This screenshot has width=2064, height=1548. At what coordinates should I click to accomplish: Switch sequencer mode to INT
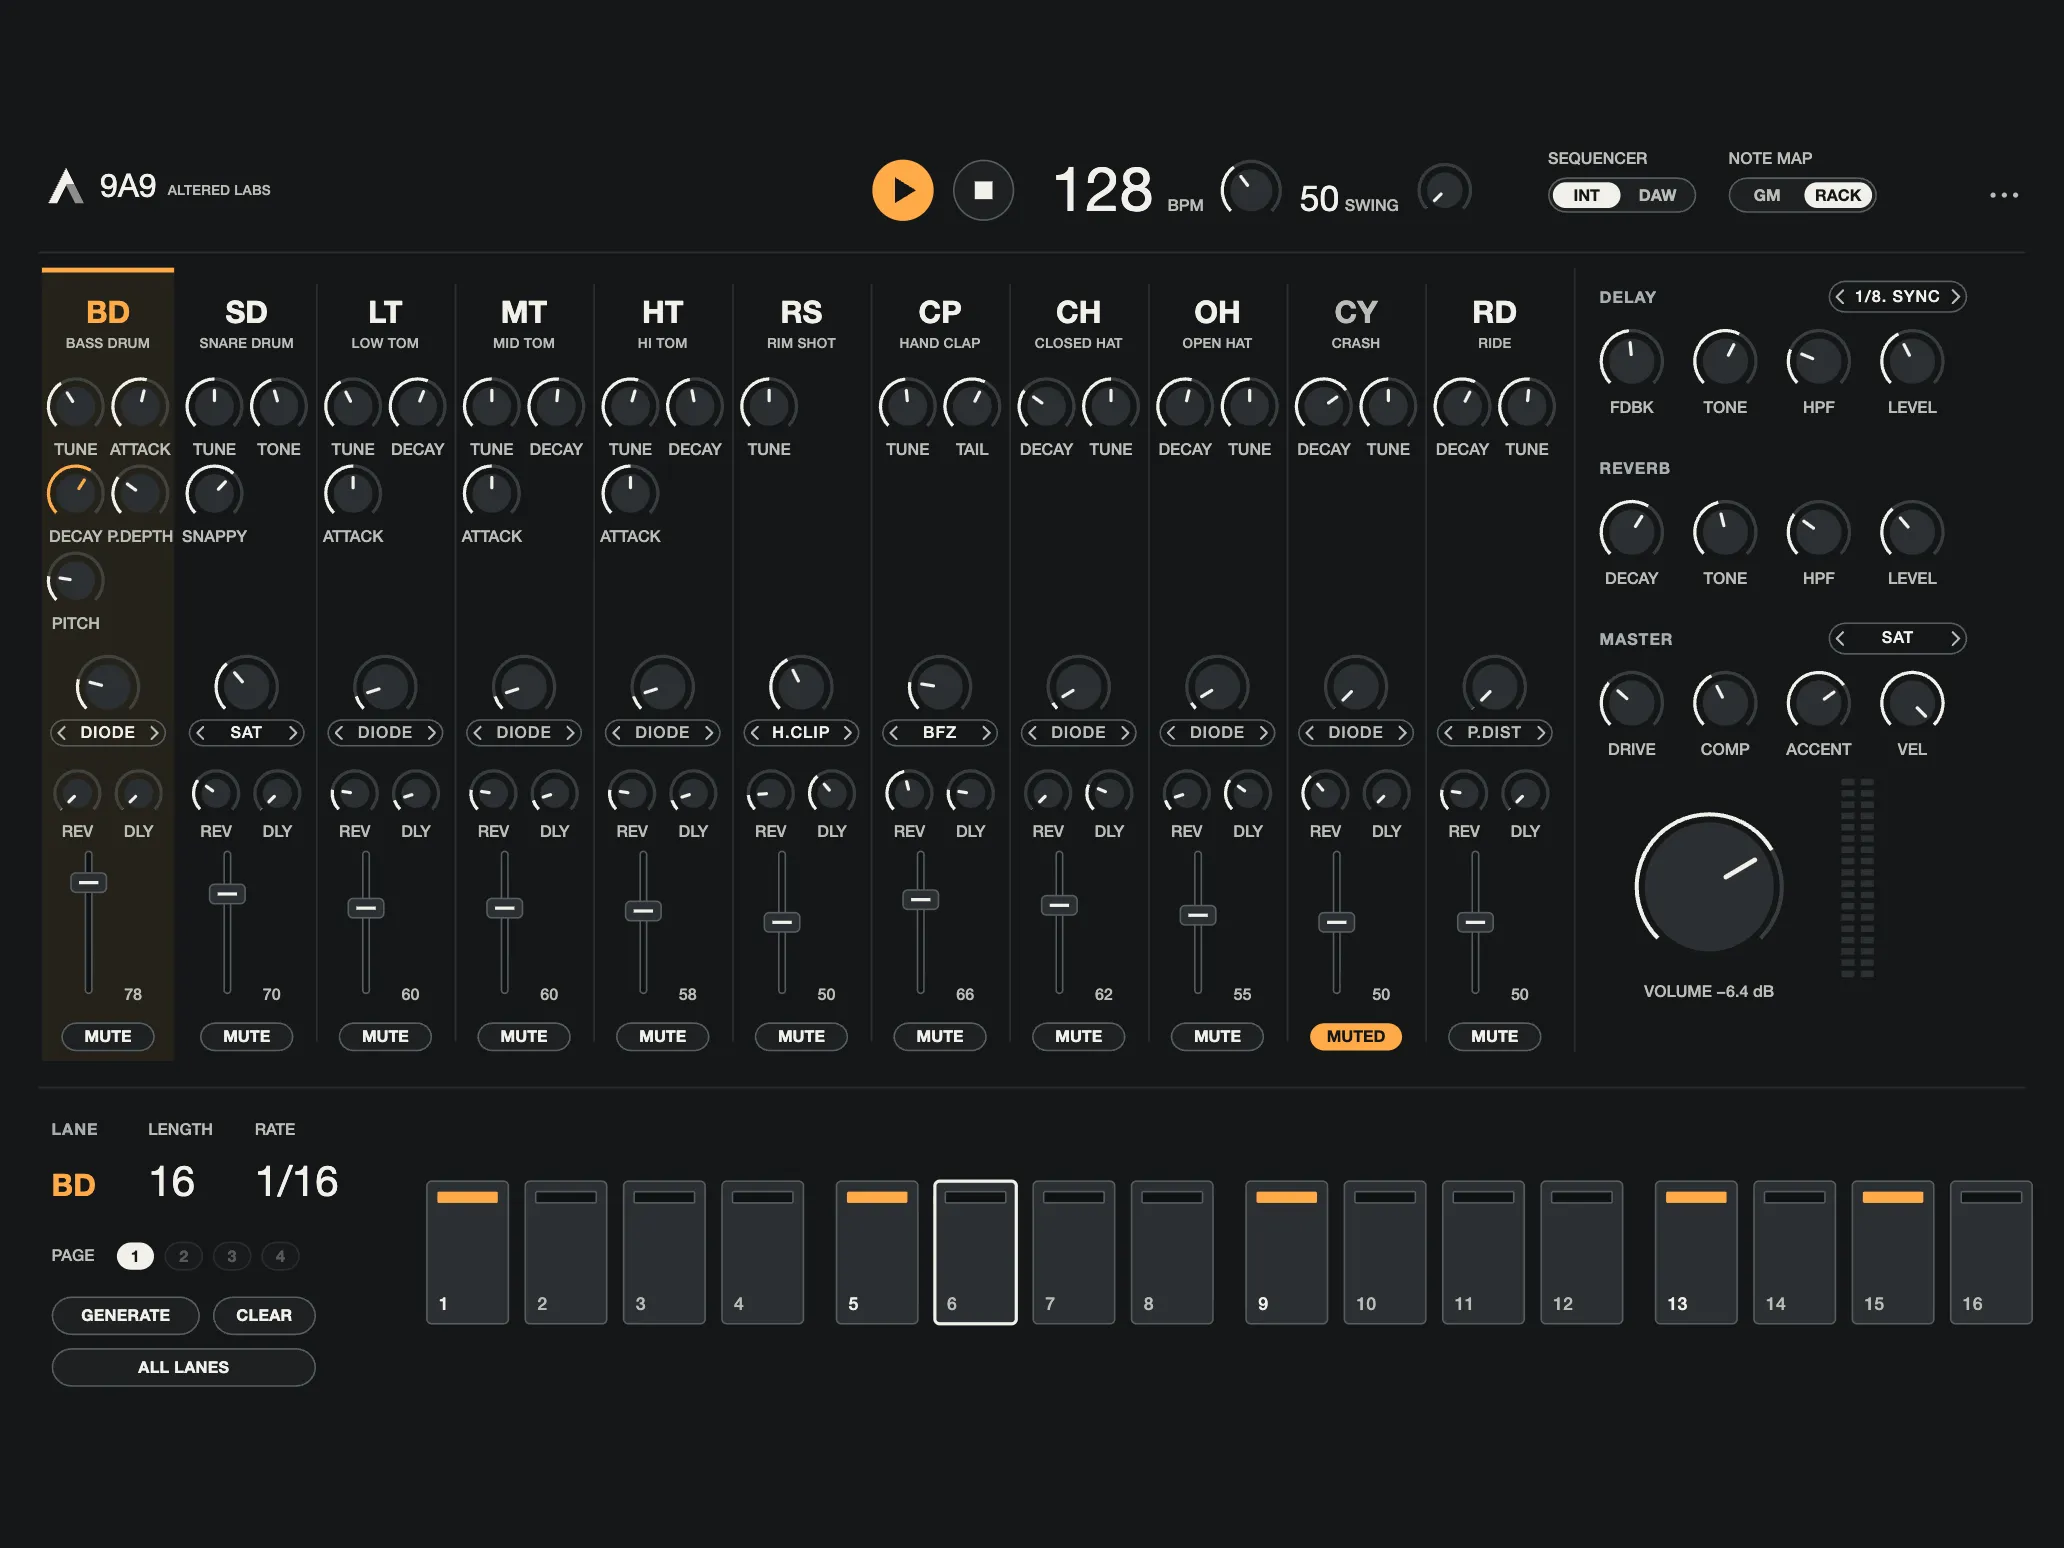coord(1586,195)
